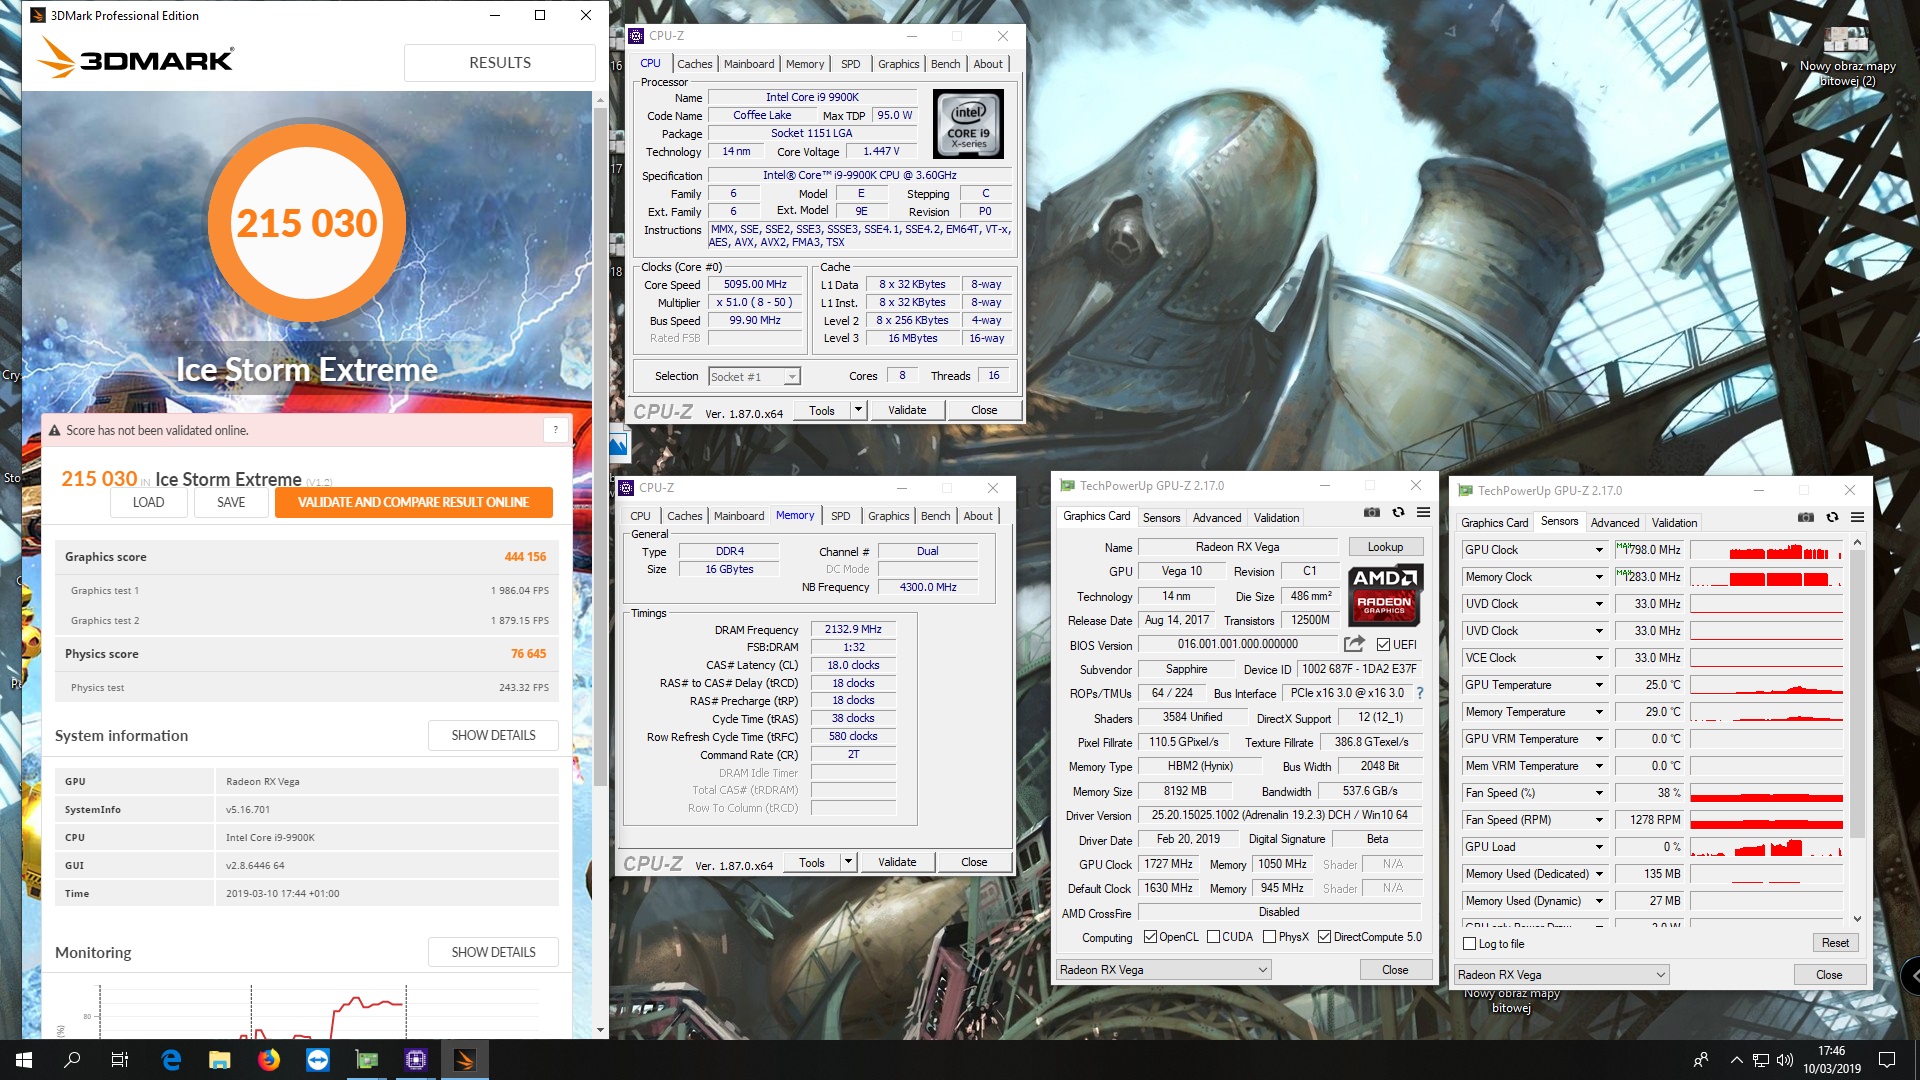
Task: Expand GPU Load sensor dropdown
Action: (x=1599, y=847)
